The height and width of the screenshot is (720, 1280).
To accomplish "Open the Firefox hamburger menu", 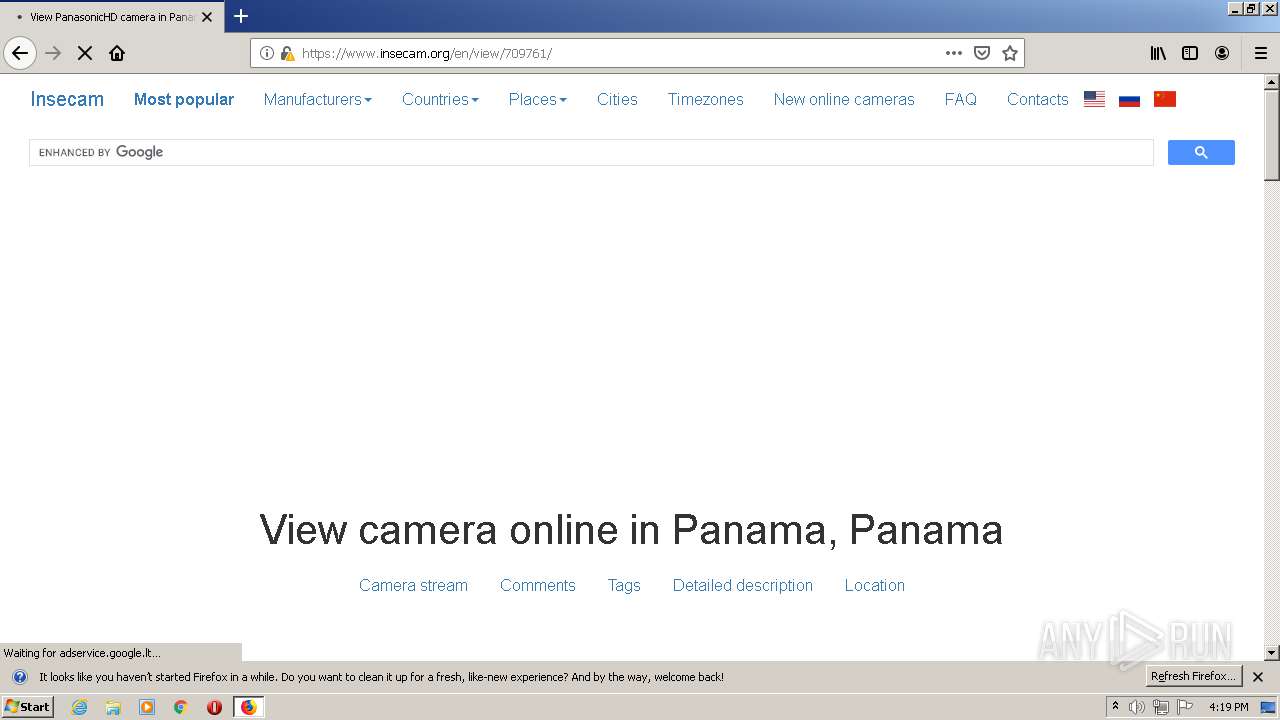I will pos(1261,53).
